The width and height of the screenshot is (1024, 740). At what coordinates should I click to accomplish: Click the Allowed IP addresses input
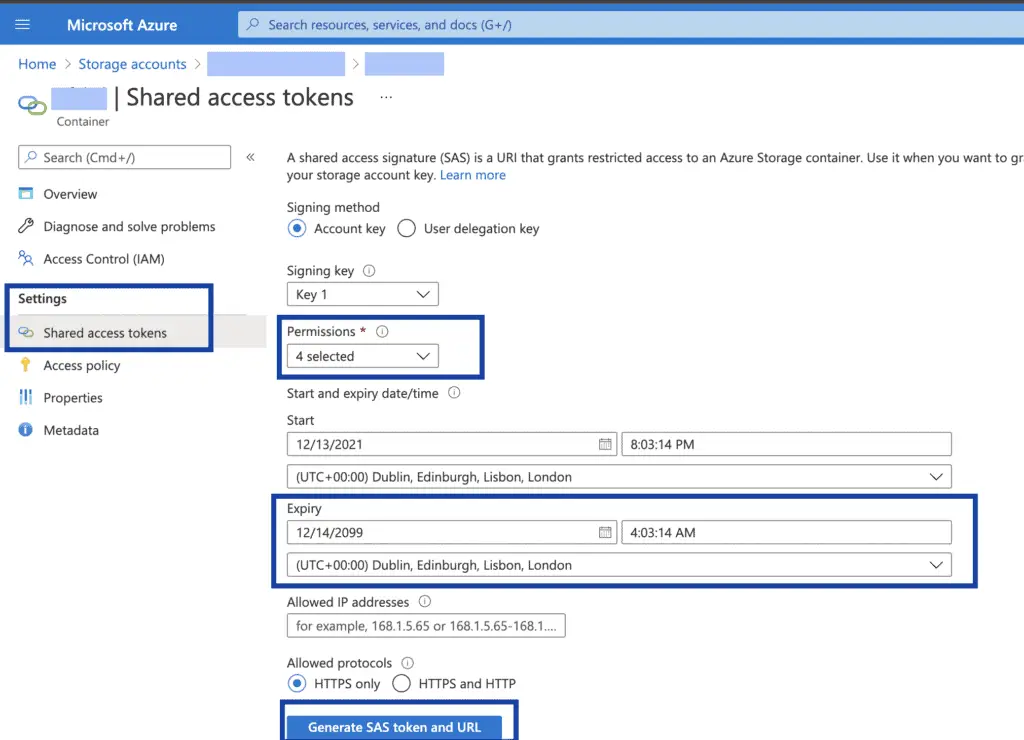[426, 626]
